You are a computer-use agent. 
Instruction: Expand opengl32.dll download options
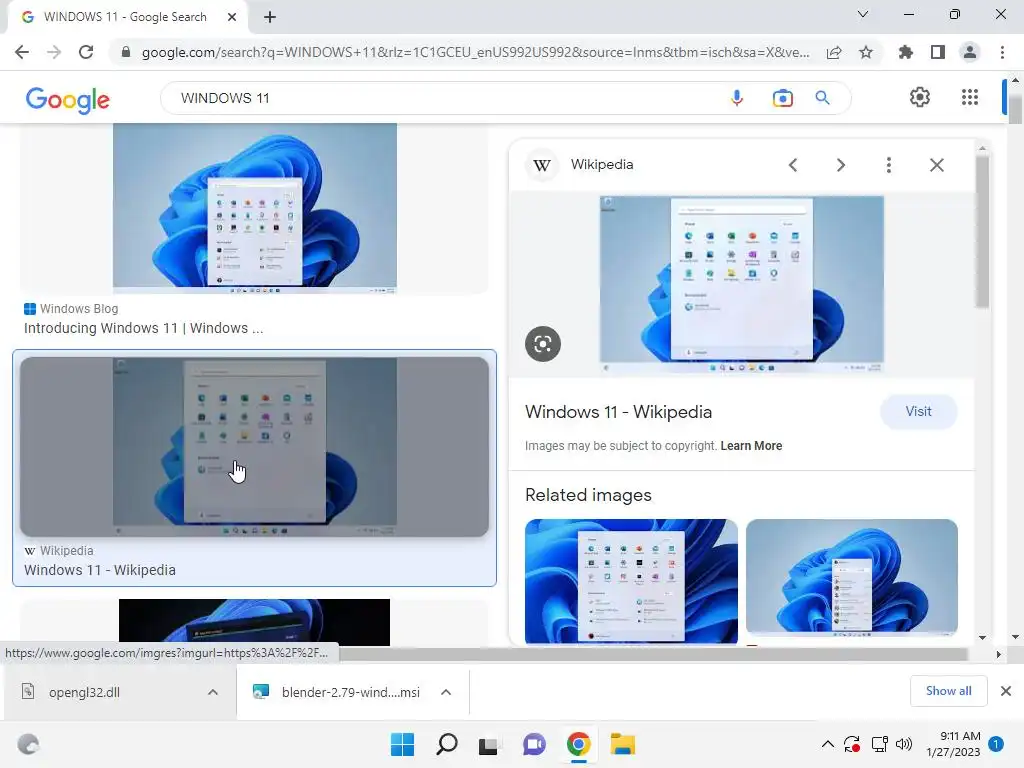tap(213, 692)
